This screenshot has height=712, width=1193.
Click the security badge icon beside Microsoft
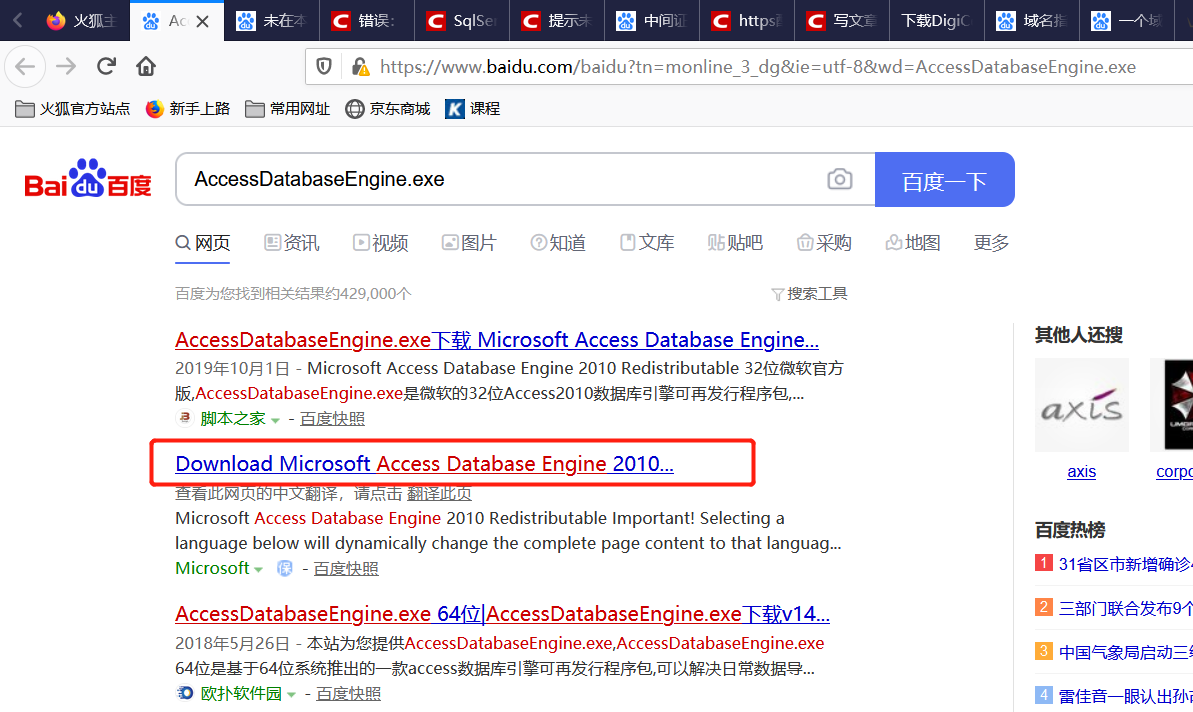[285, 569]
